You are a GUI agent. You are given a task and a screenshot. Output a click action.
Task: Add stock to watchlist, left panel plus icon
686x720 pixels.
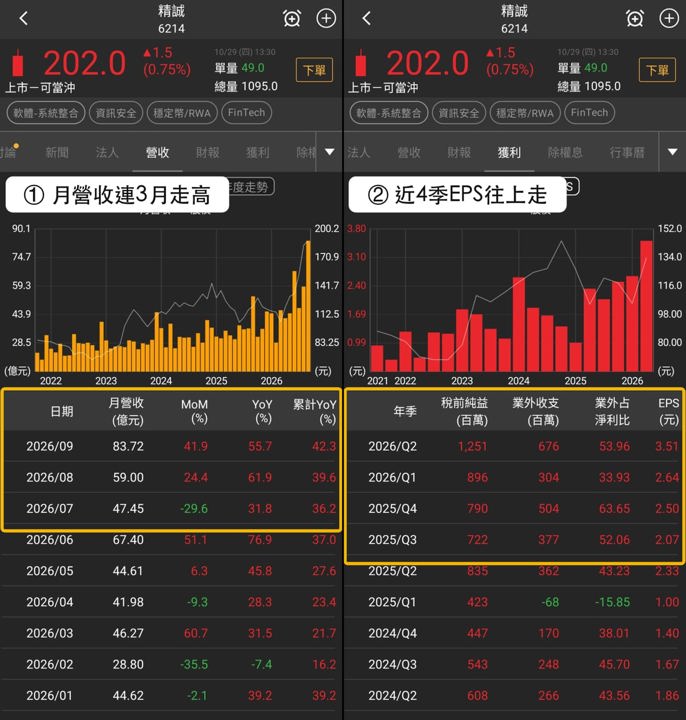pyautogui.click(x=326, y=18)
